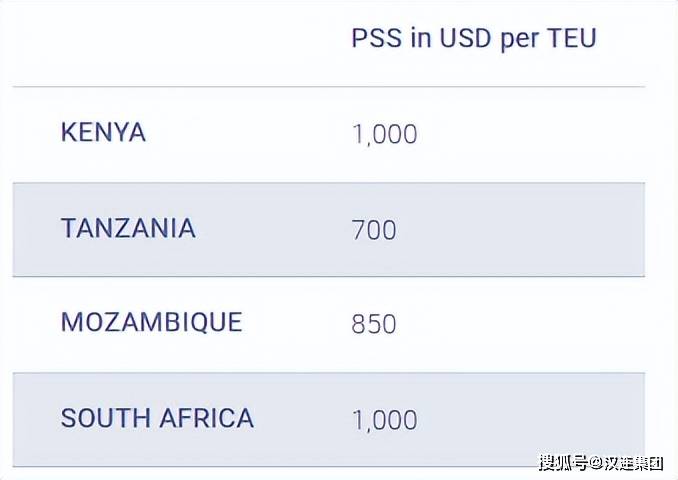Click the empty header cell above KENYA
The image size is (678, 480).
click(x=173, y=43)
